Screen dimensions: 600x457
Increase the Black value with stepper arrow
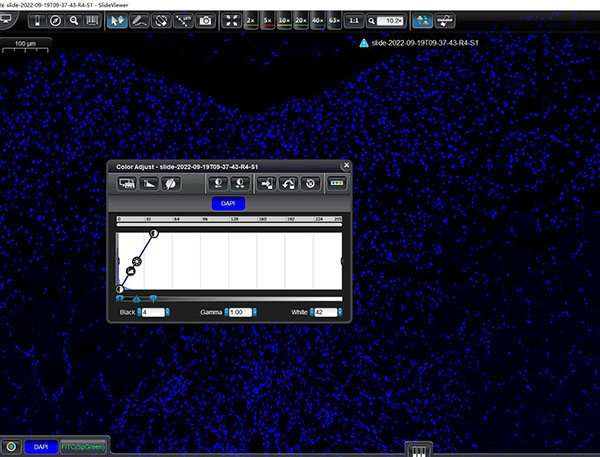167,310
